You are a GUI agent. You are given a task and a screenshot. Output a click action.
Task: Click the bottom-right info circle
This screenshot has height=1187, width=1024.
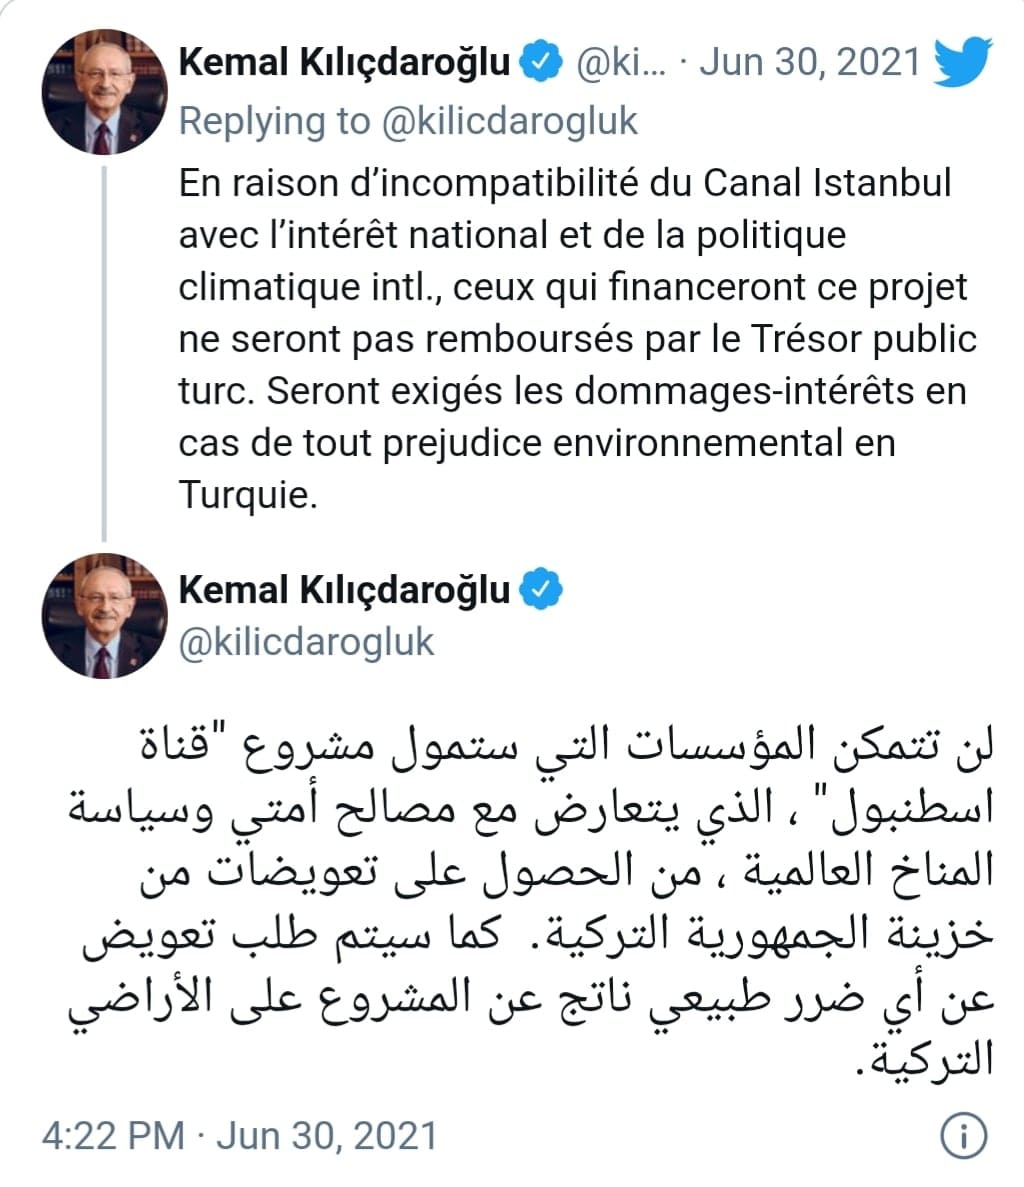click(x=966, y=1133)
